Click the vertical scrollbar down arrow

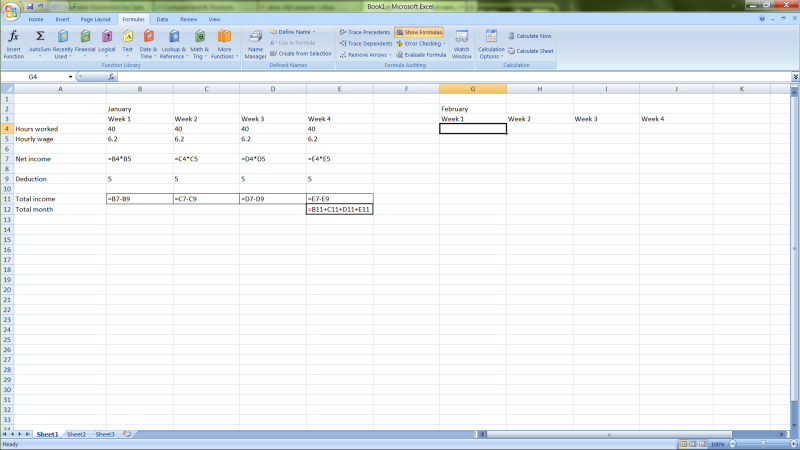794,426
